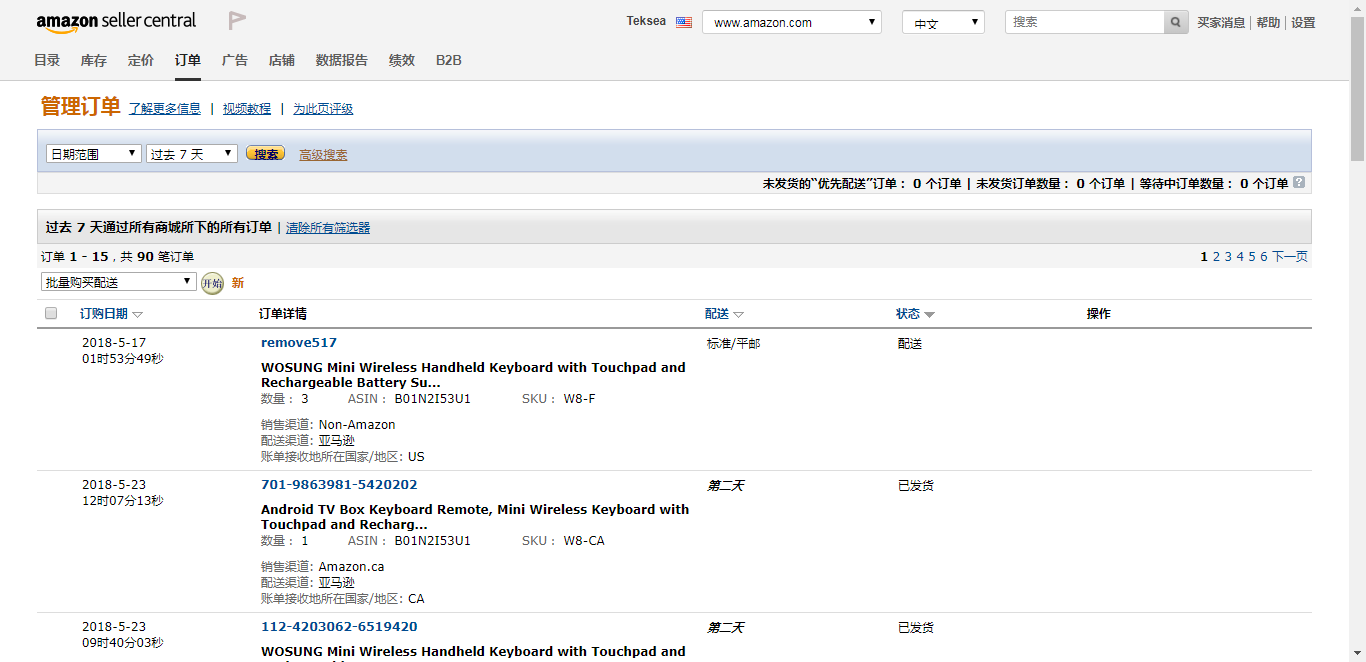This screenshot has height=662, width=1366.
Task: Click the search magnifier button
Action: (x=1176, y=22)
